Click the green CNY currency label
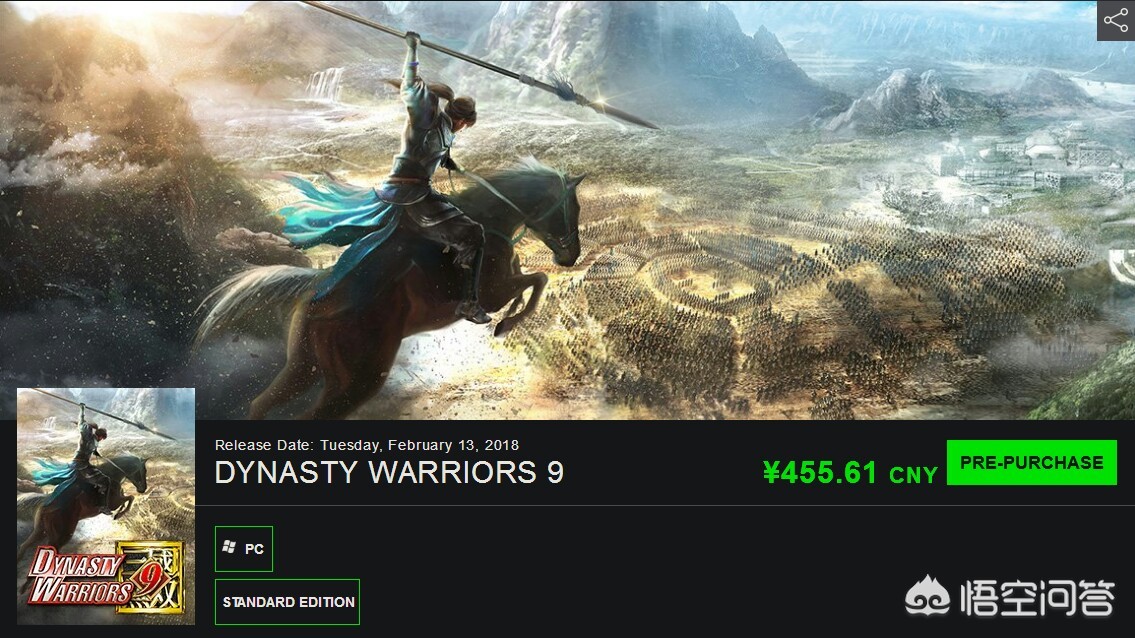 tap(913, 475)
